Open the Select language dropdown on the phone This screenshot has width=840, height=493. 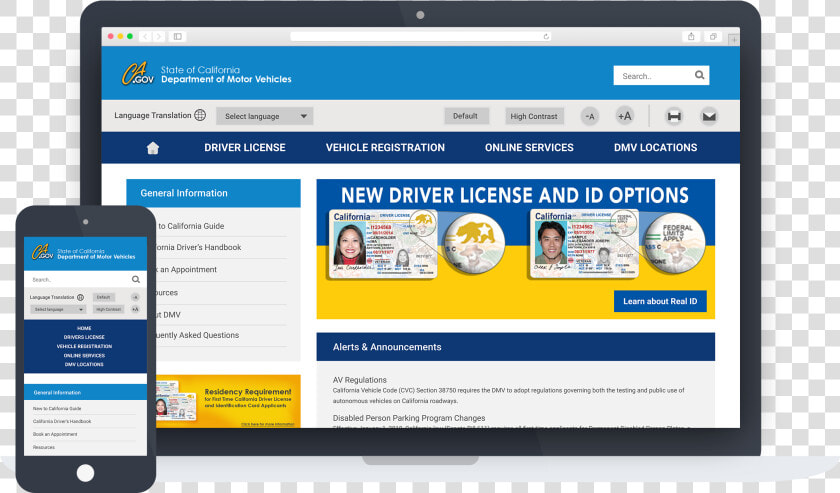(x=57, y=309)
